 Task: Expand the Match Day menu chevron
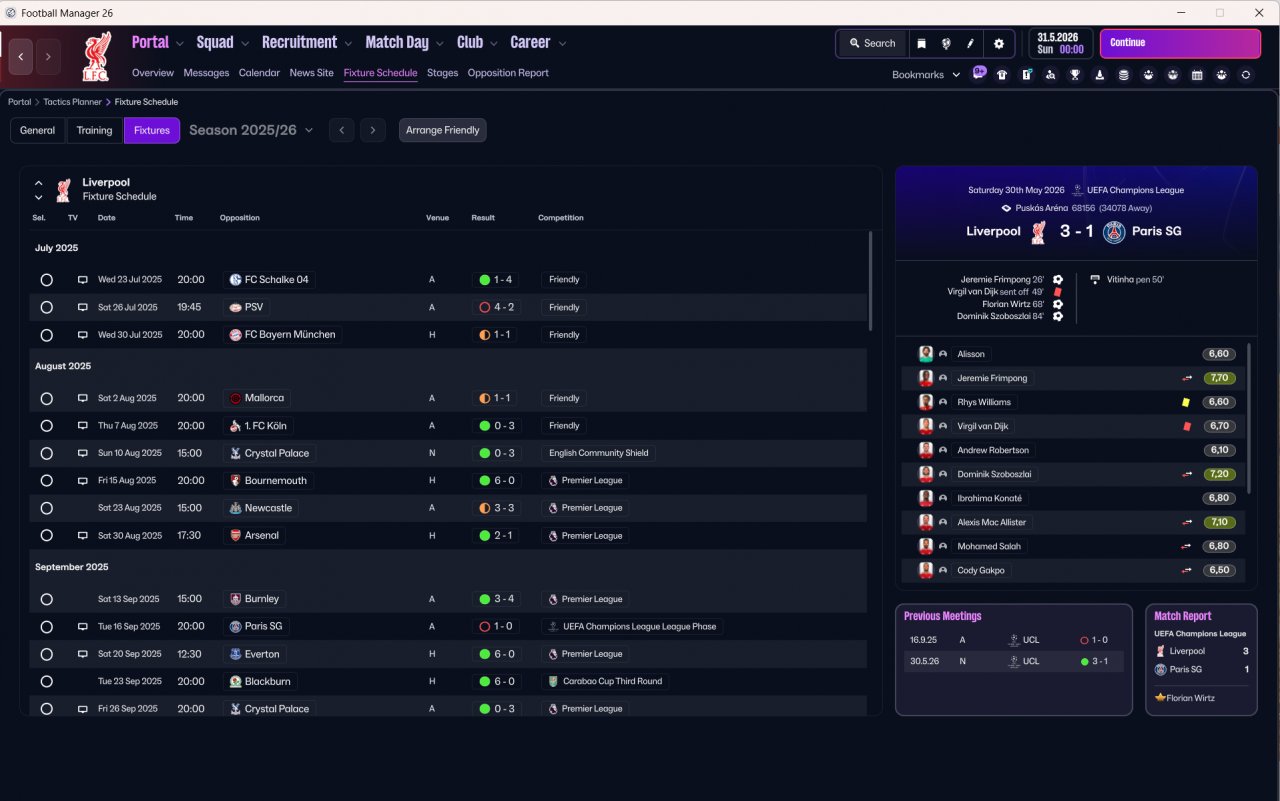[439, 44]
